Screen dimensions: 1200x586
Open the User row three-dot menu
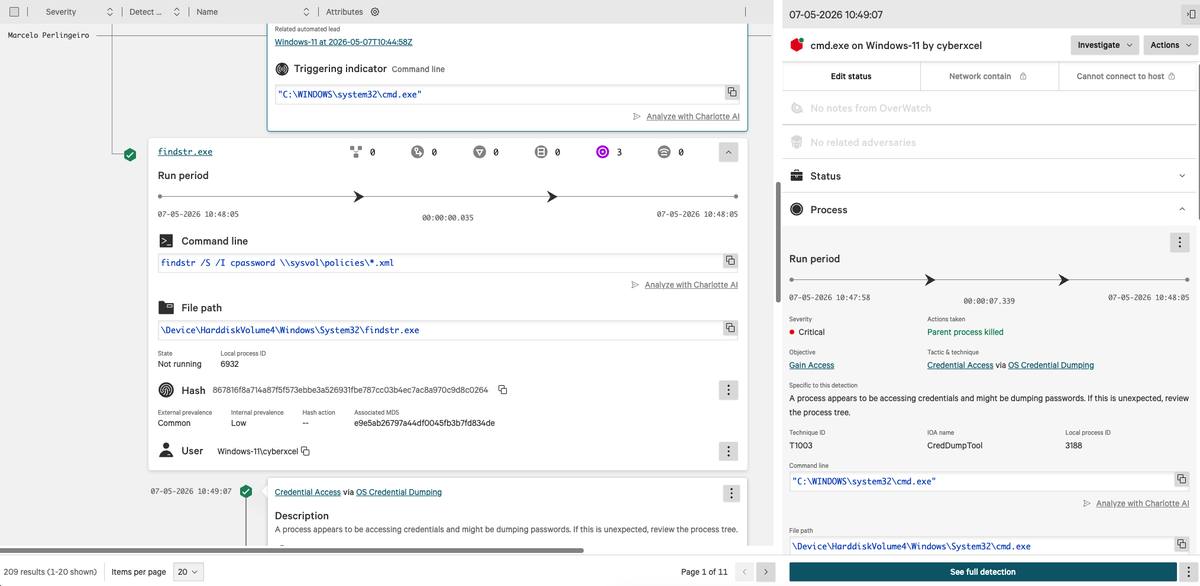tap(728, 451)
